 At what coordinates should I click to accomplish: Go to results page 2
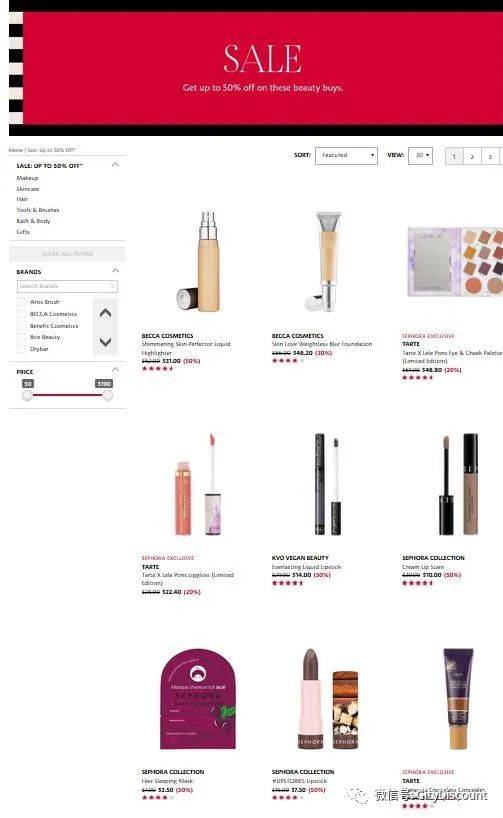point(472,157)
